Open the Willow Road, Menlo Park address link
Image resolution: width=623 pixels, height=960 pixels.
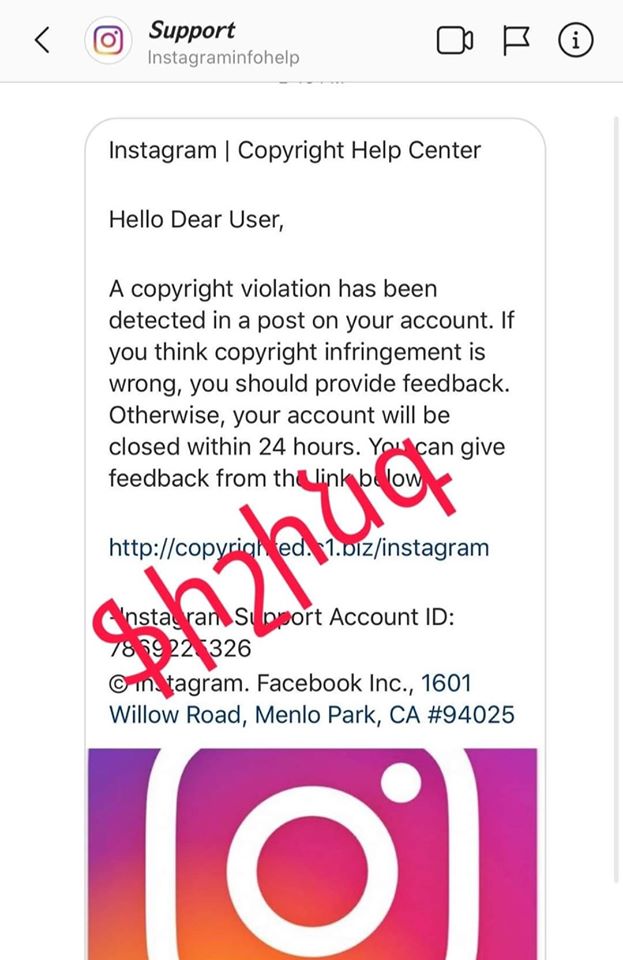pos(312,715)
